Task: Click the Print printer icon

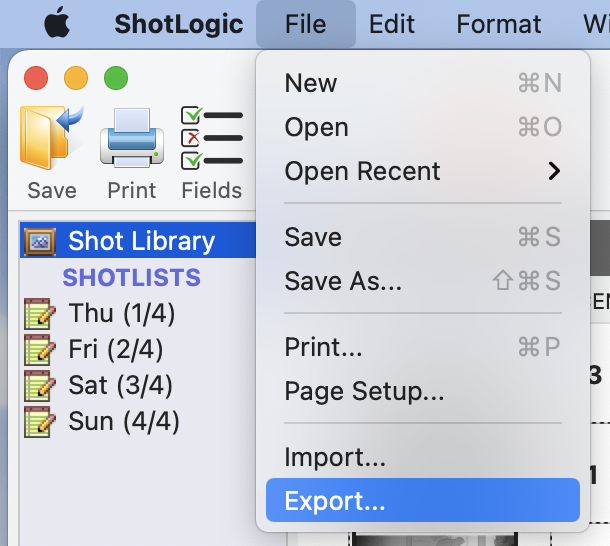Action: 132,138
